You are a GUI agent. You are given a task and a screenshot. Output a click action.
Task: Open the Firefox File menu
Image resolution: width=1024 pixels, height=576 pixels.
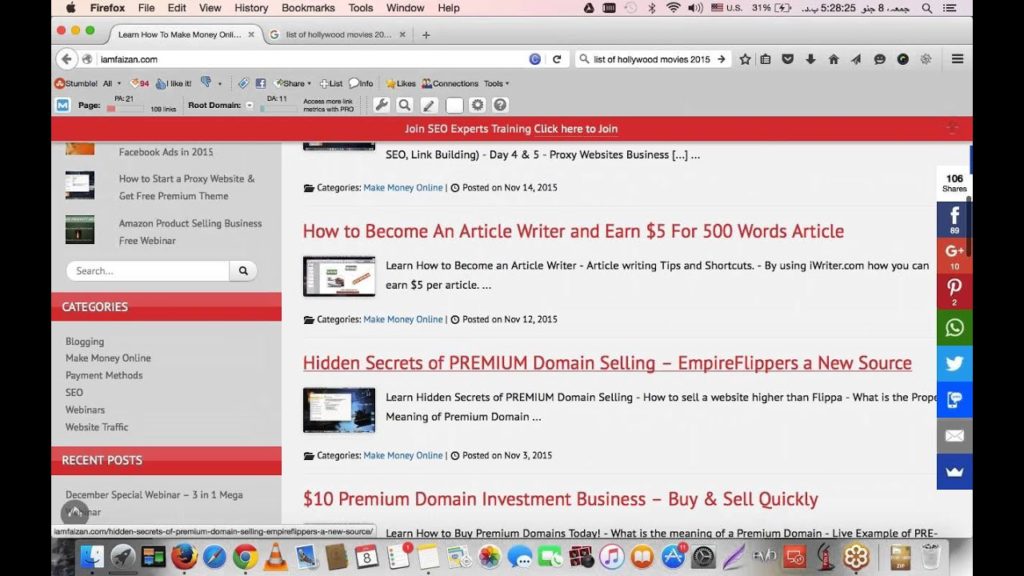click(x=146, y=8)
